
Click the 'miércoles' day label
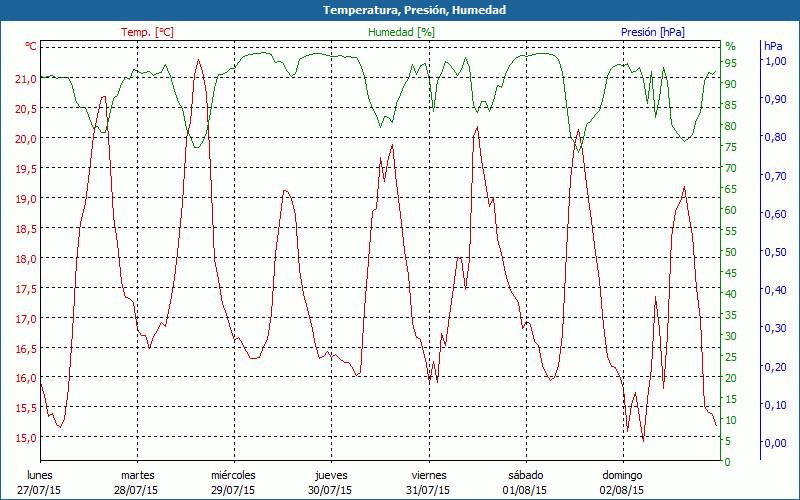pyautogui.click(x=233, y=475)
